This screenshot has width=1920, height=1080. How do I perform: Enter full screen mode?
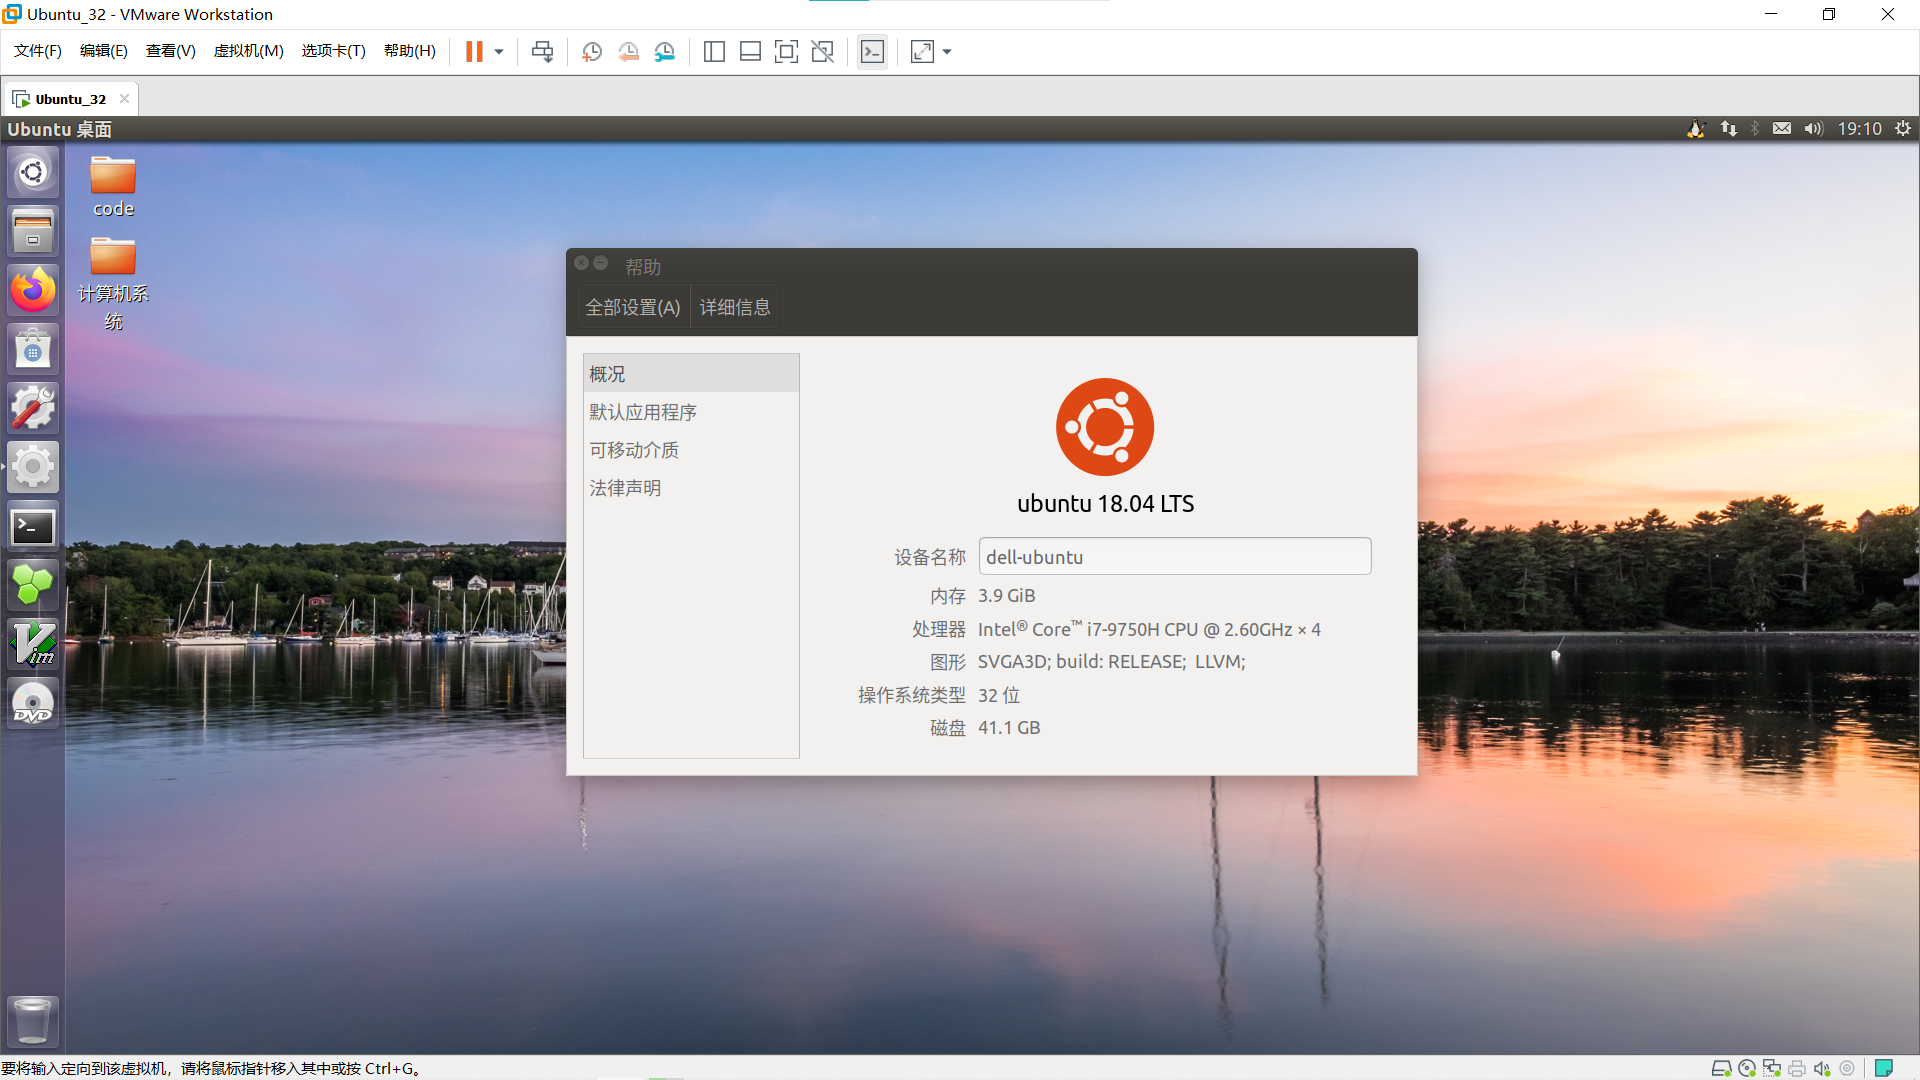click(786, 52)
